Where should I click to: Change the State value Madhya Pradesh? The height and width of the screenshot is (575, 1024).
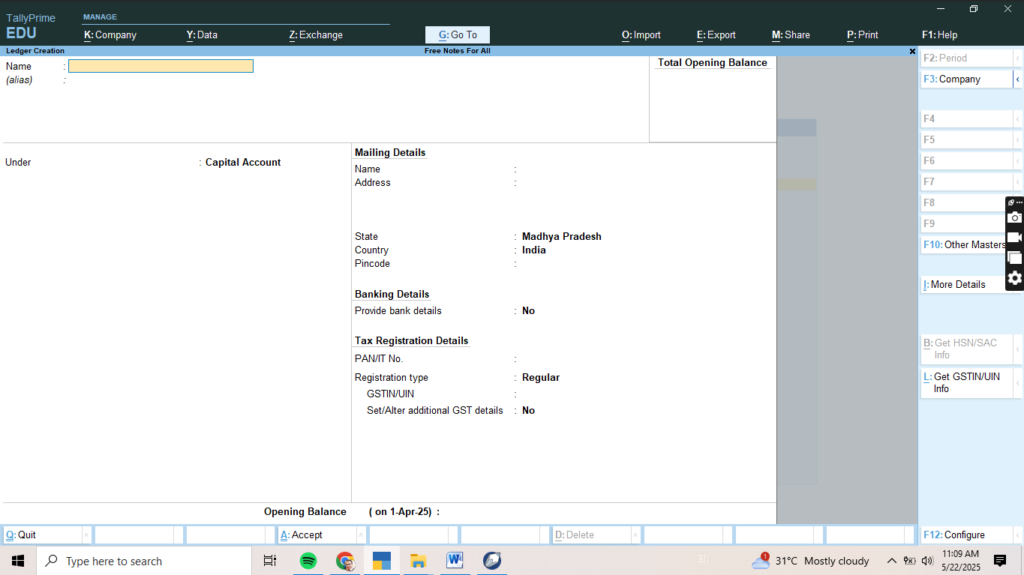click(x=562, y=237)
